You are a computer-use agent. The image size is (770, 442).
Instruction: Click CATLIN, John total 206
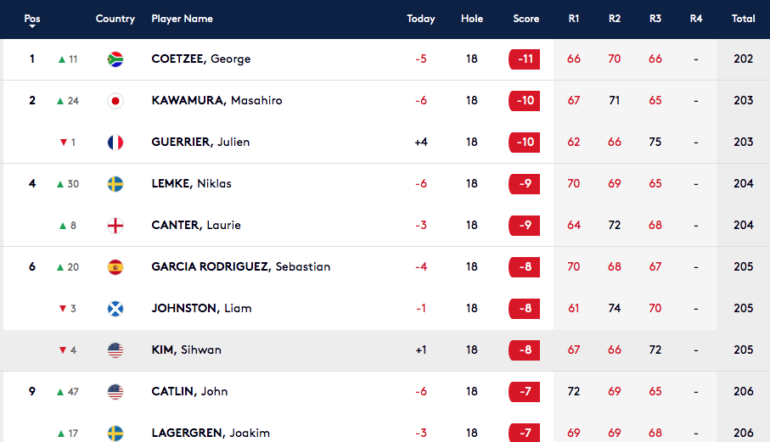click(743, 391)
